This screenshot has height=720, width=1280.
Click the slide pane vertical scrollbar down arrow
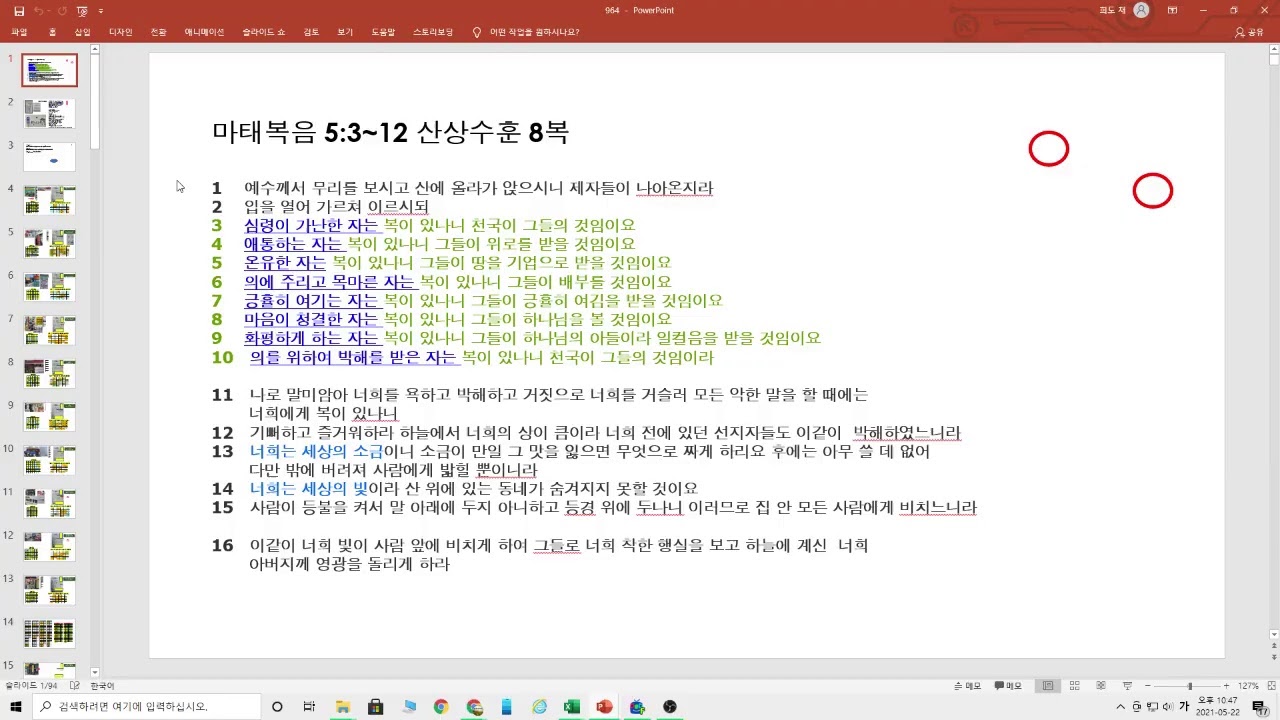pos(1274,633)
